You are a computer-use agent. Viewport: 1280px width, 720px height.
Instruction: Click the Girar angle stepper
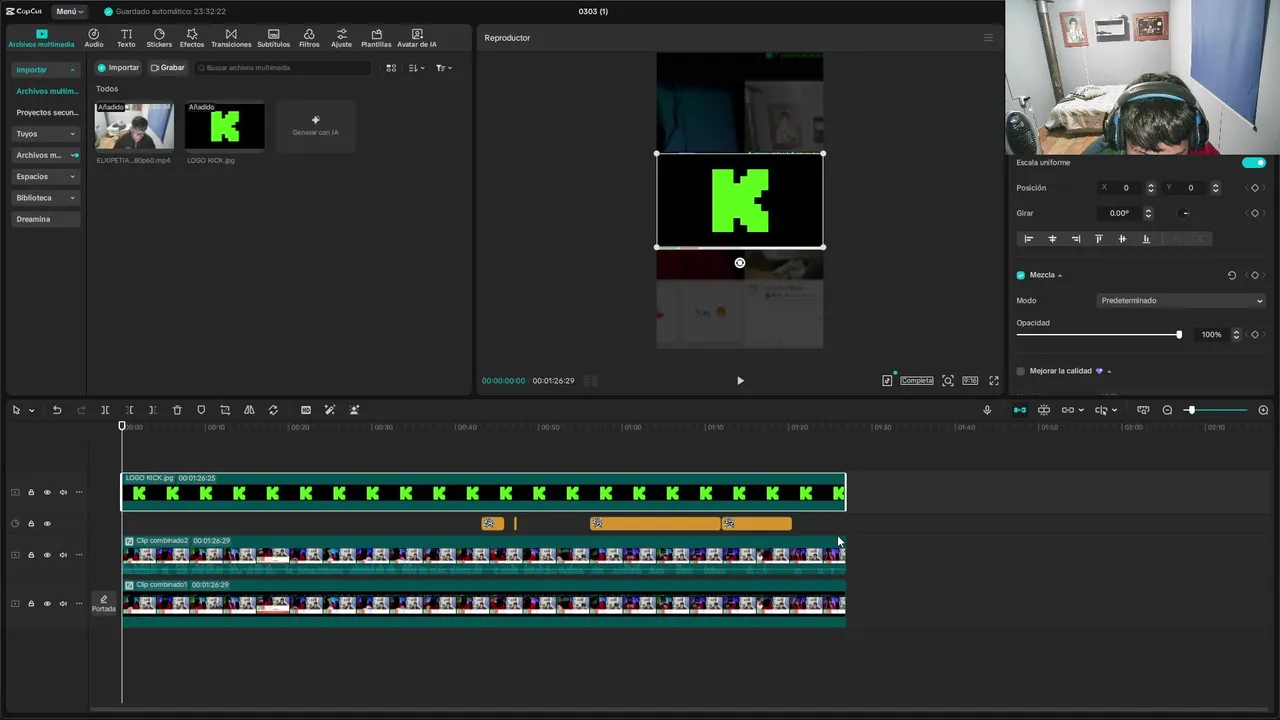tap(1148, 213)
